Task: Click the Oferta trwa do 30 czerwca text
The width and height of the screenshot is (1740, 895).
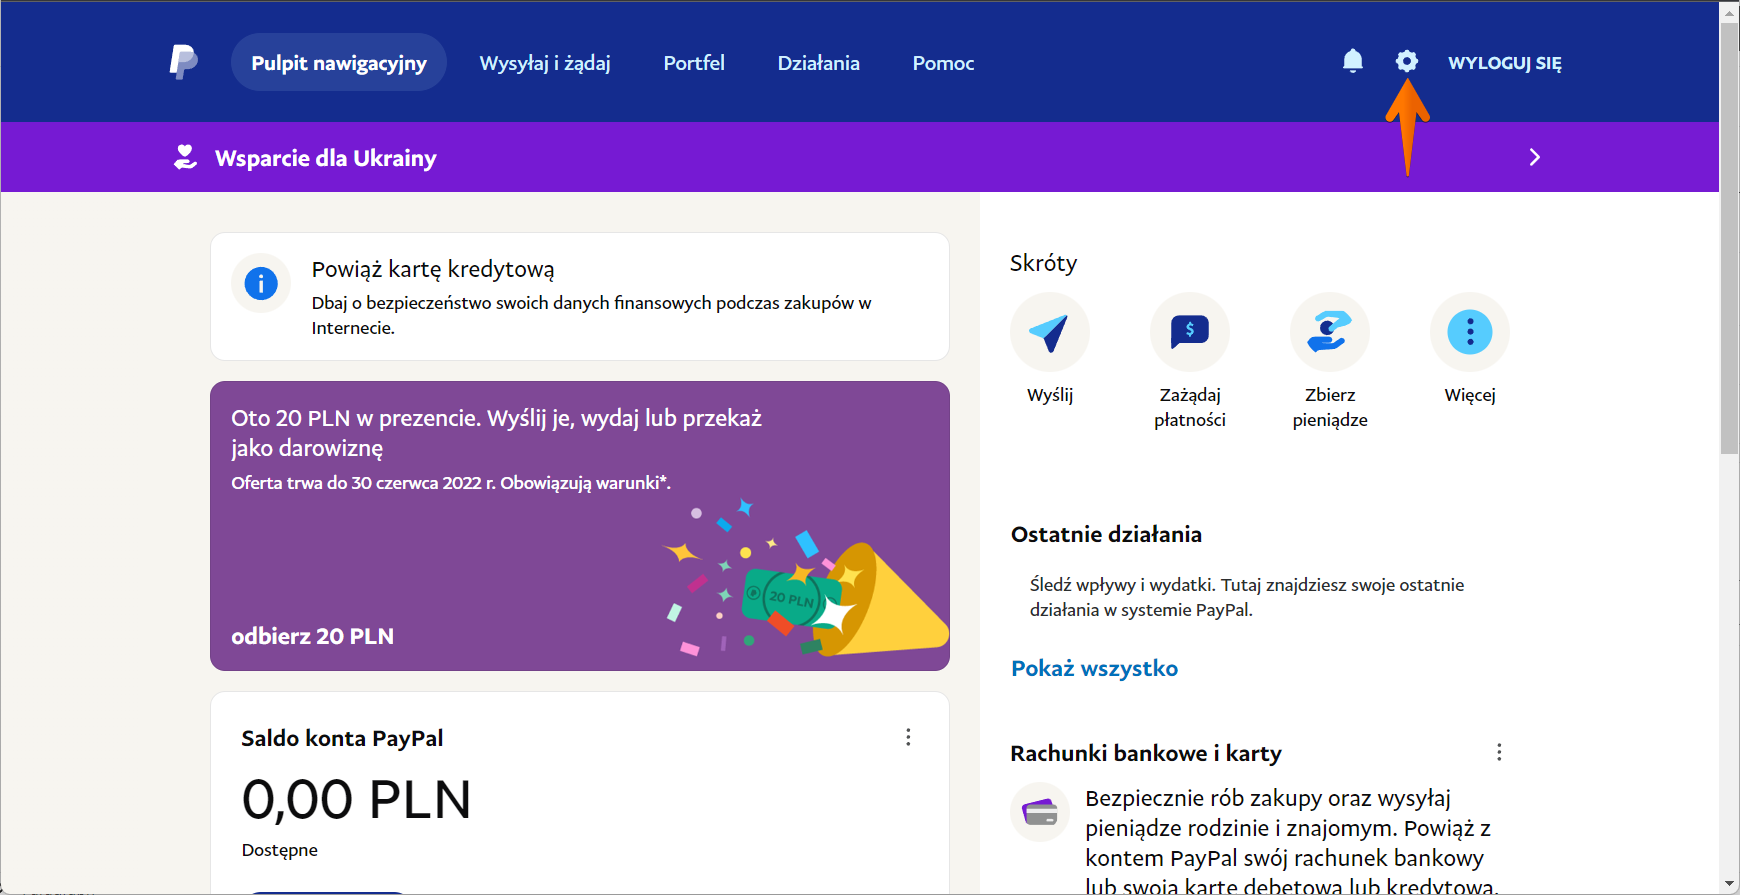Action: point(451,483)
